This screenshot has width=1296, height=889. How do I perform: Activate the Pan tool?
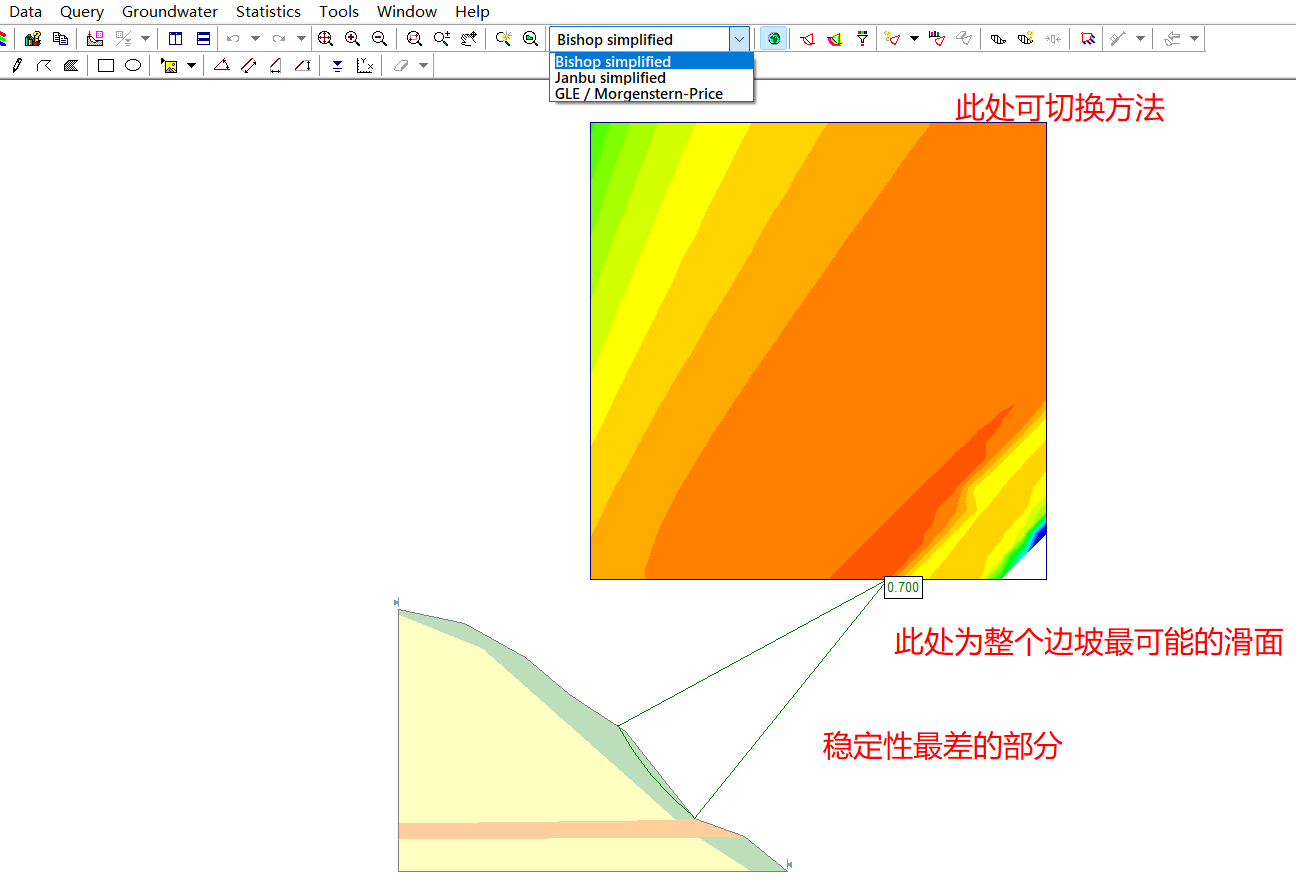coord(468,38)
